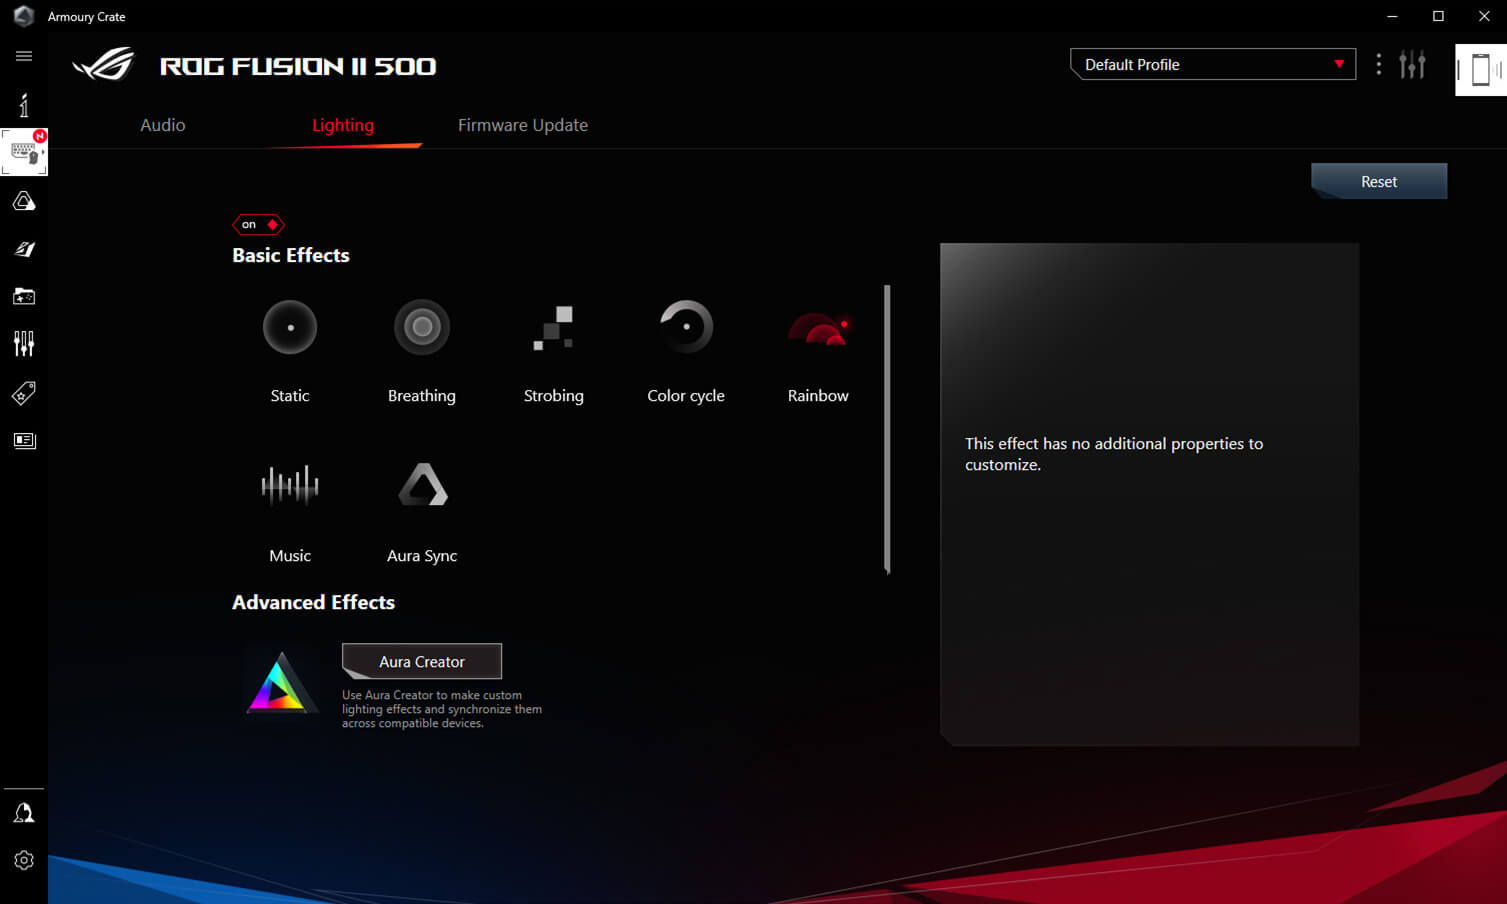Viewport: 1507px width, 904px height.
Task: Activate the Rainbow lighting effect
Action: [818, 329]
